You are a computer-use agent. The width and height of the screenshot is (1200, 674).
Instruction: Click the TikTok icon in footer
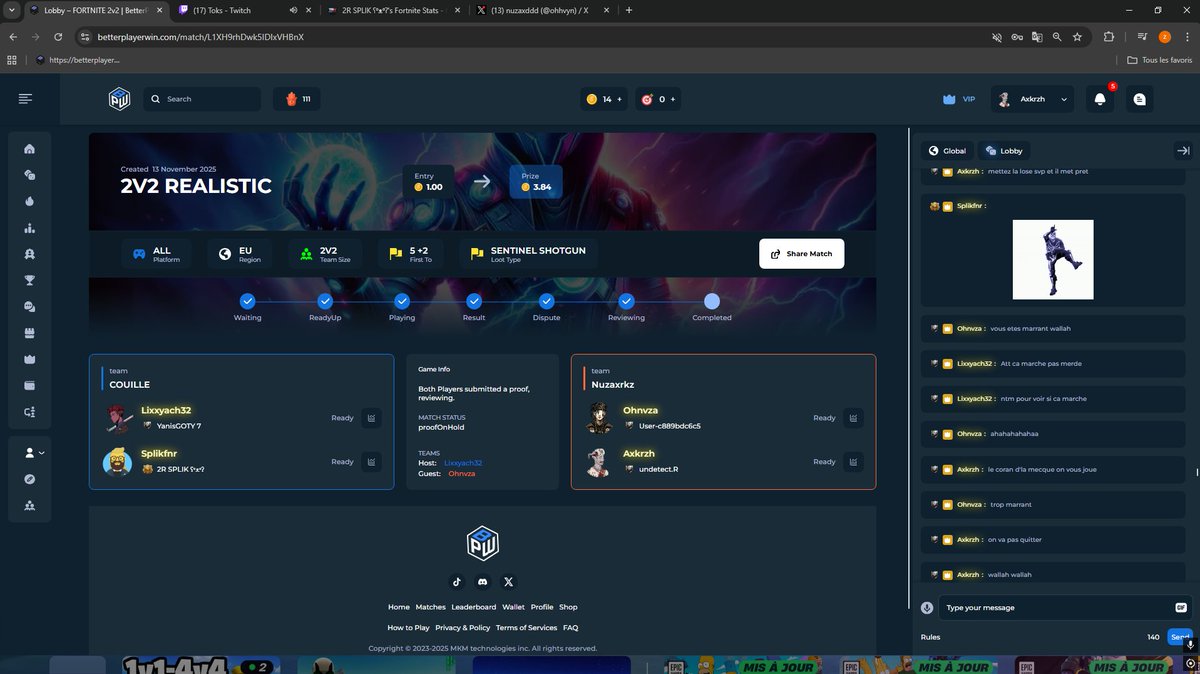click(457, 581)
